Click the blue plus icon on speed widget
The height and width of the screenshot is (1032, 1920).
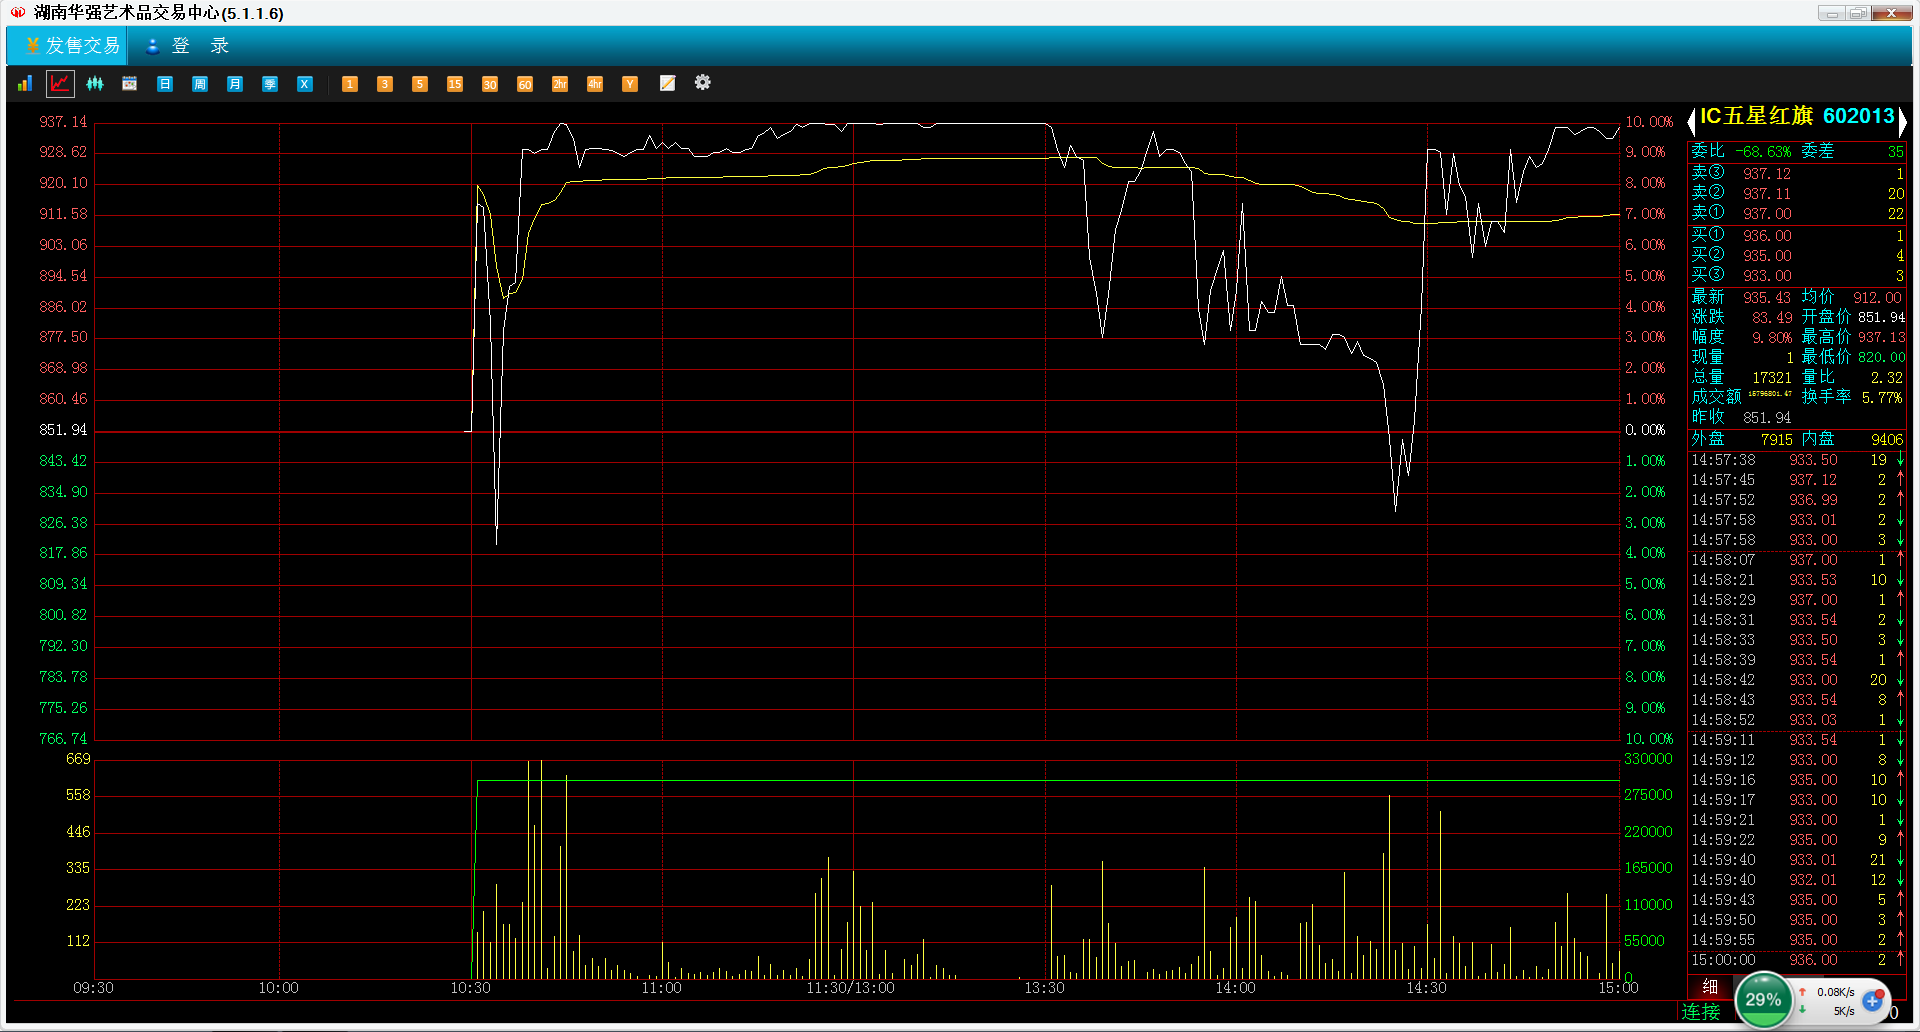tap(1873, 1001)
